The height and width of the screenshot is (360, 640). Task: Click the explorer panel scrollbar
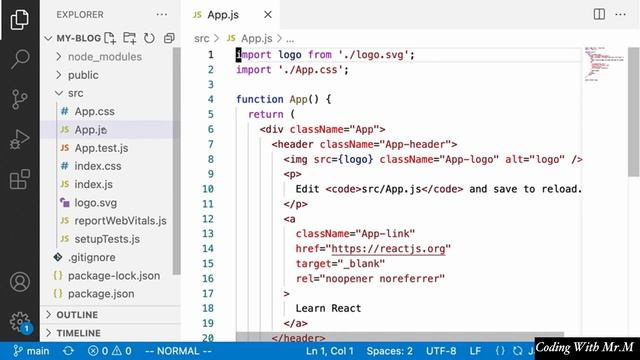tap(176, 161)
